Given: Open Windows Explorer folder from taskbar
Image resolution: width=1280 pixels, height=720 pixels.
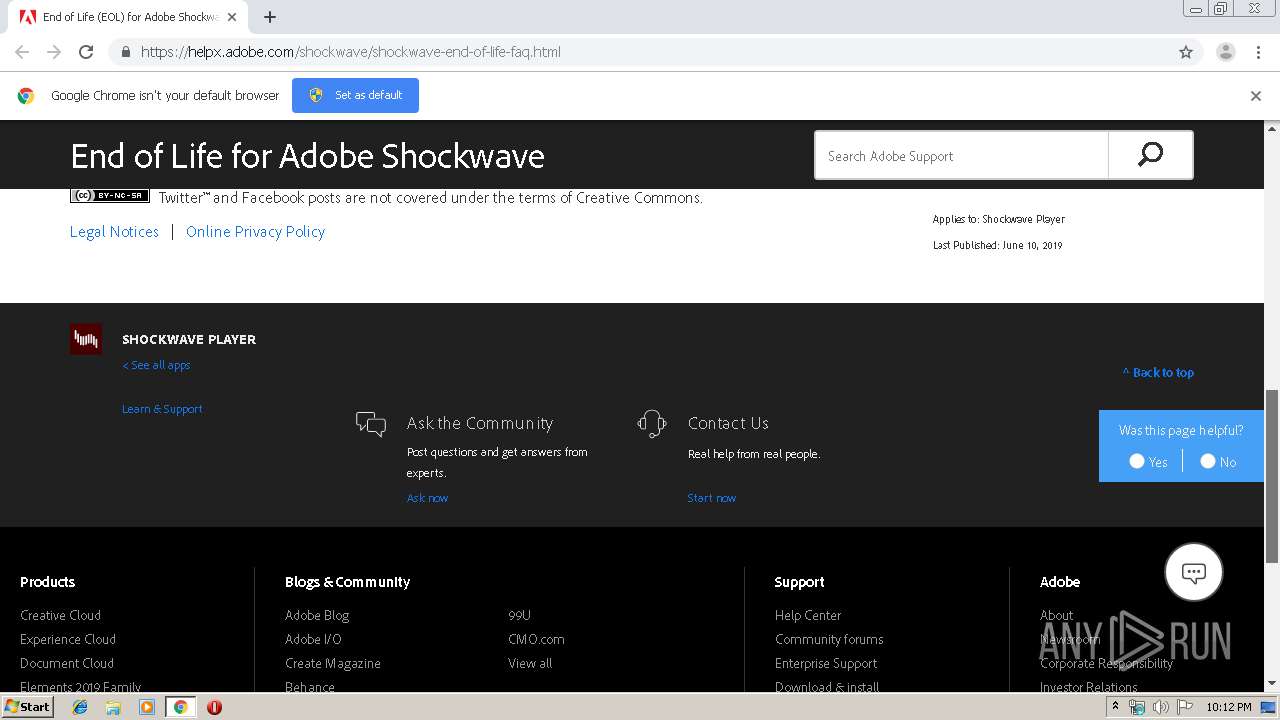Looking at the screenshot, I should pyautogui.click(x=113, y=707).
